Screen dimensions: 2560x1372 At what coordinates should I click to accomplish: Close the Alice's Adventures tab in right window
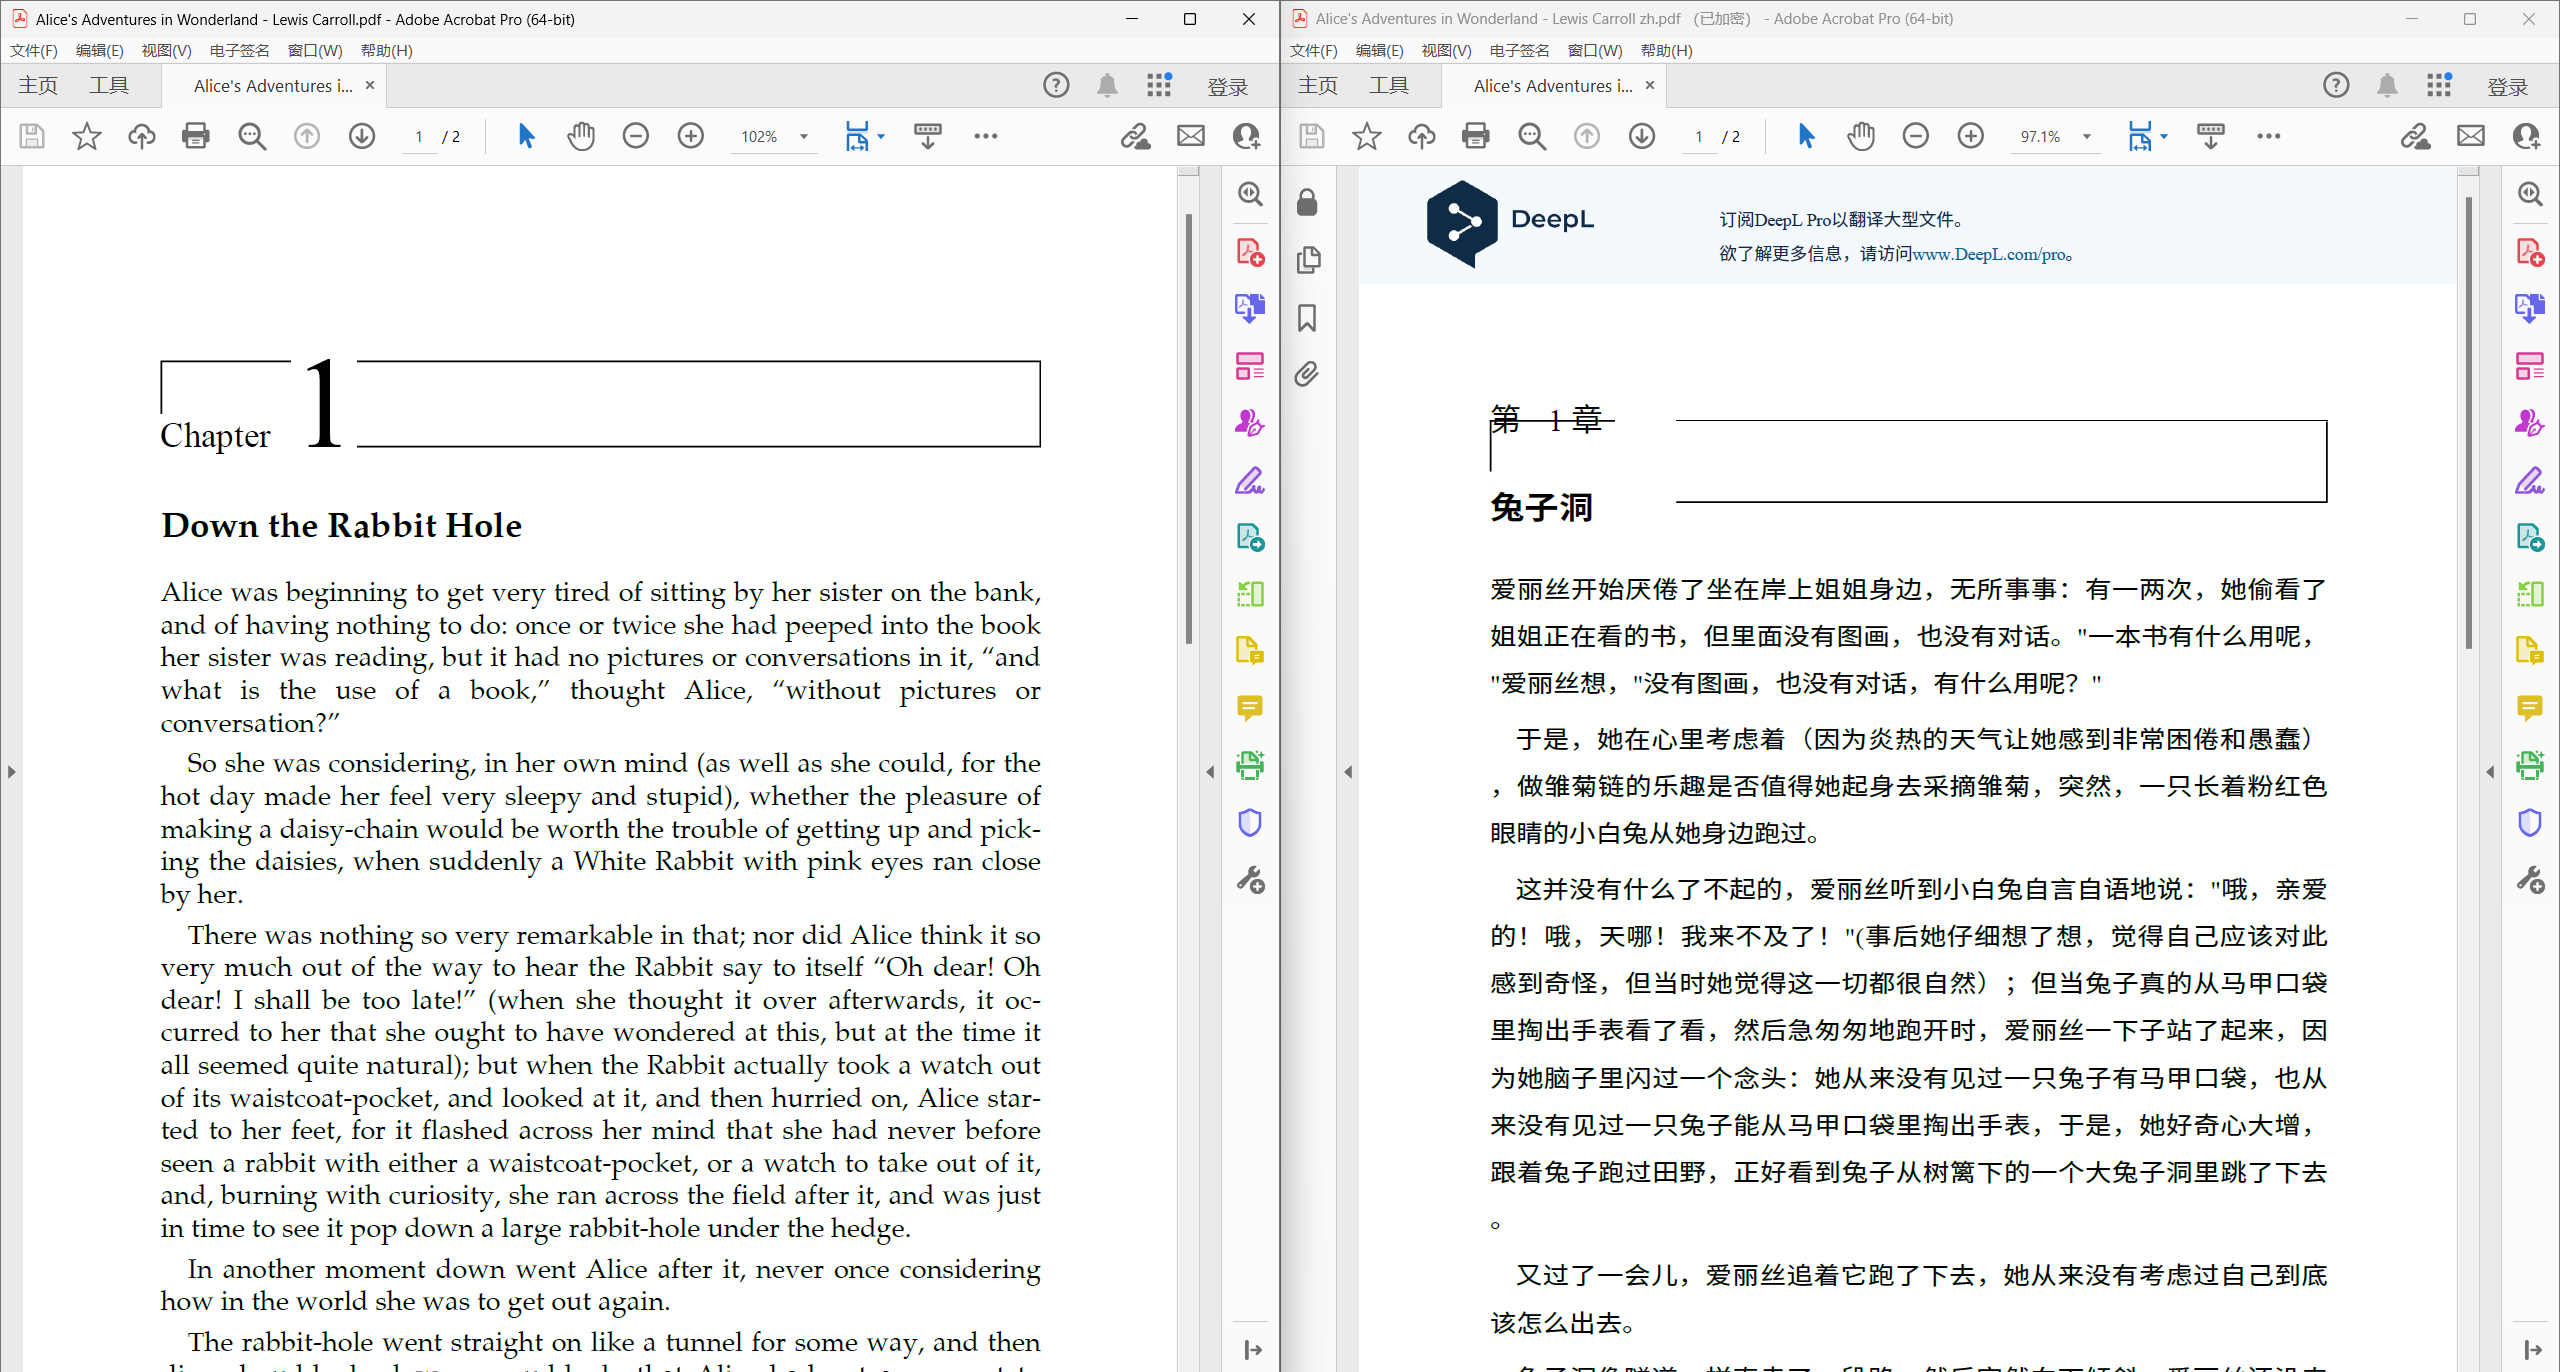[1650, 86]
